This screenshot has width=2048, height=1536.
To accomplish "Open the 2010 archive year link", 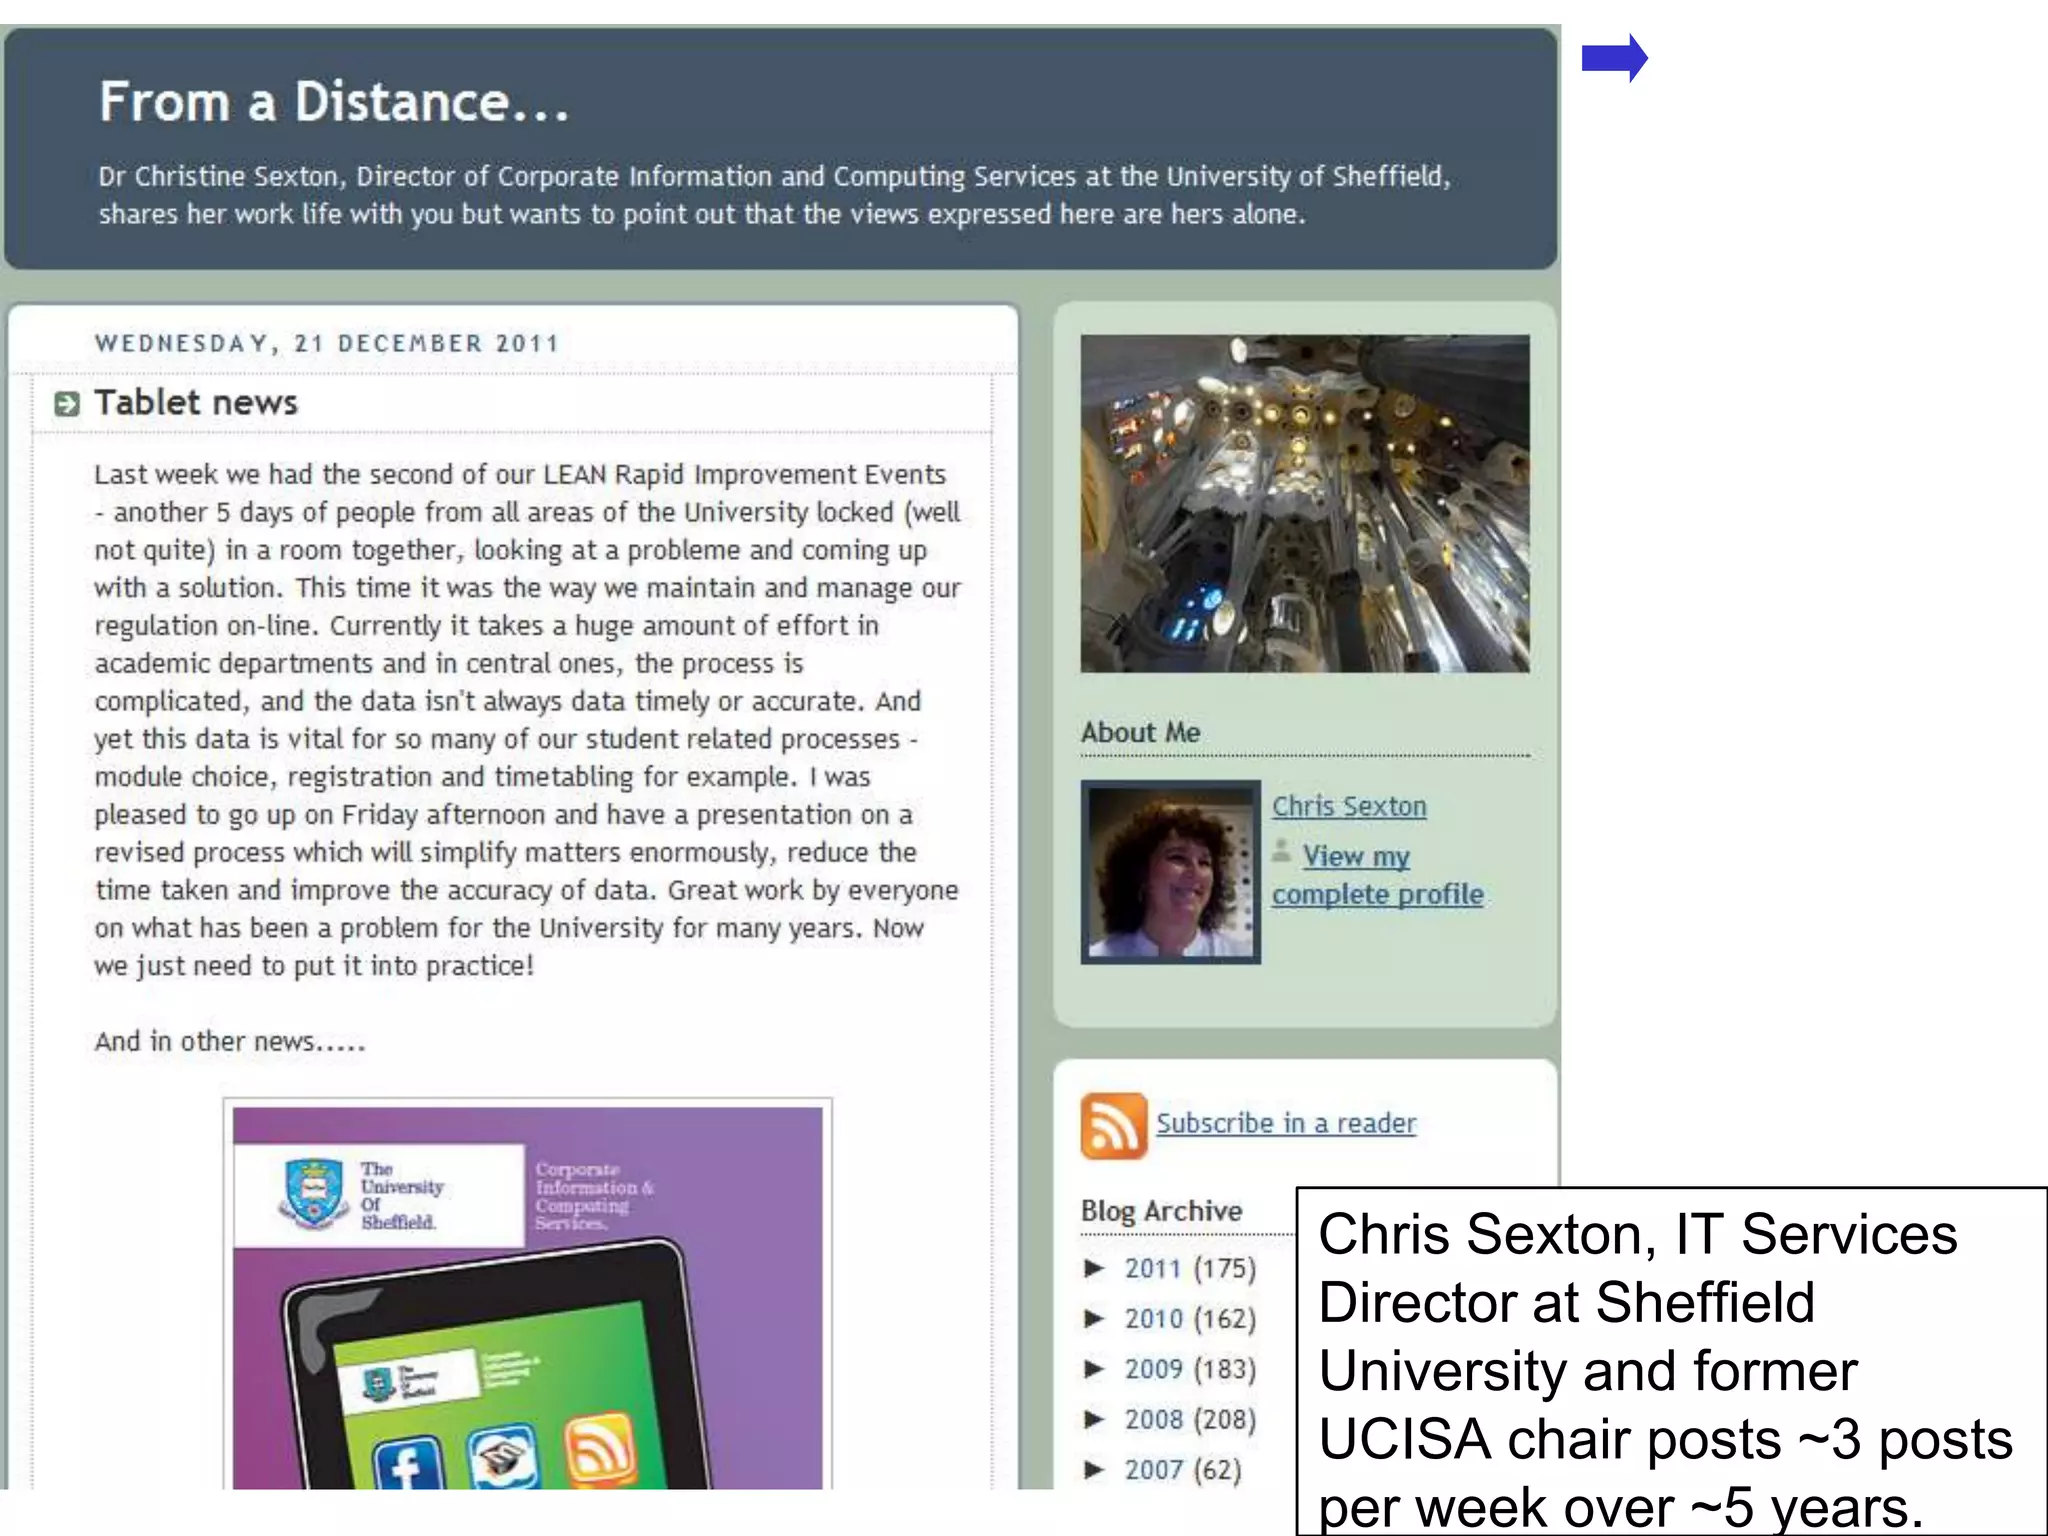I will tap(1153, 1318).
